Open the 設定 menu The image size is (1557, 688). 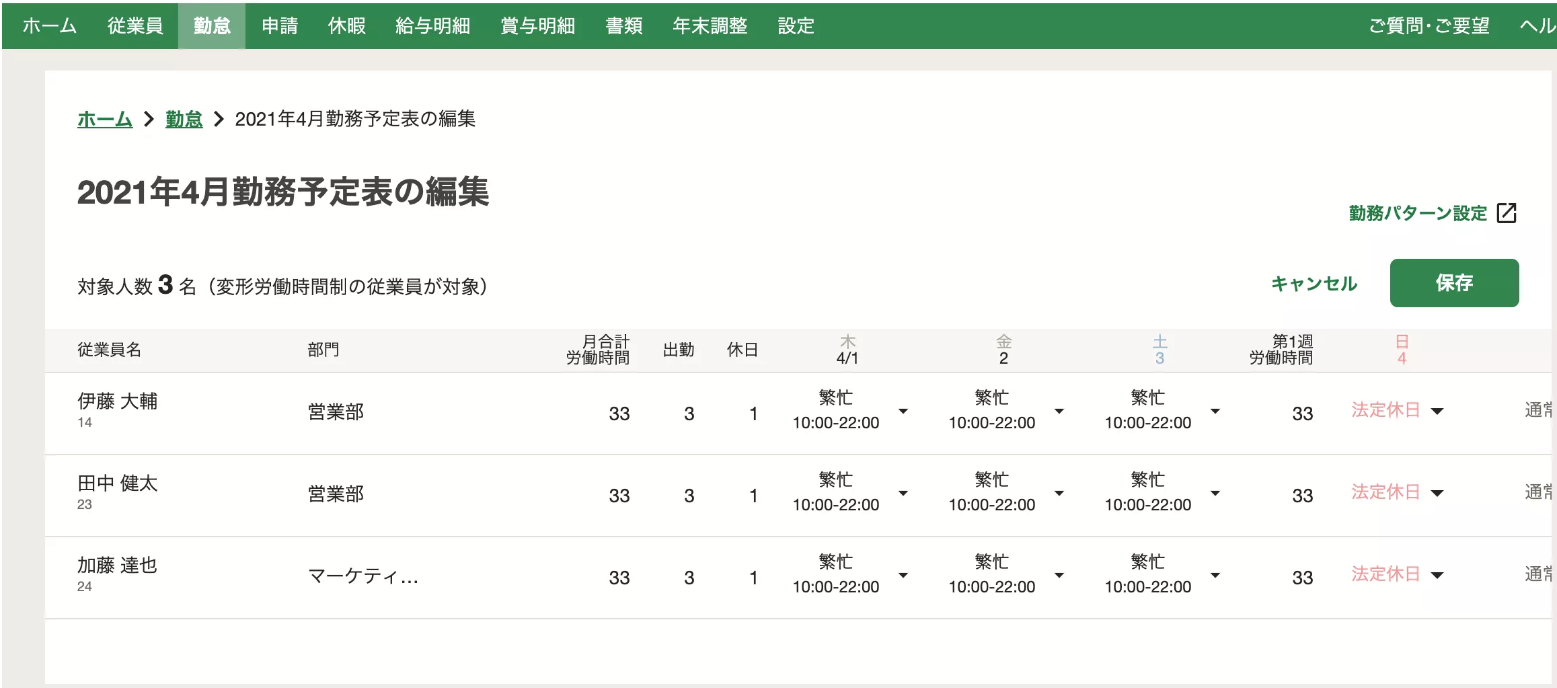click(x=795, y=26)
